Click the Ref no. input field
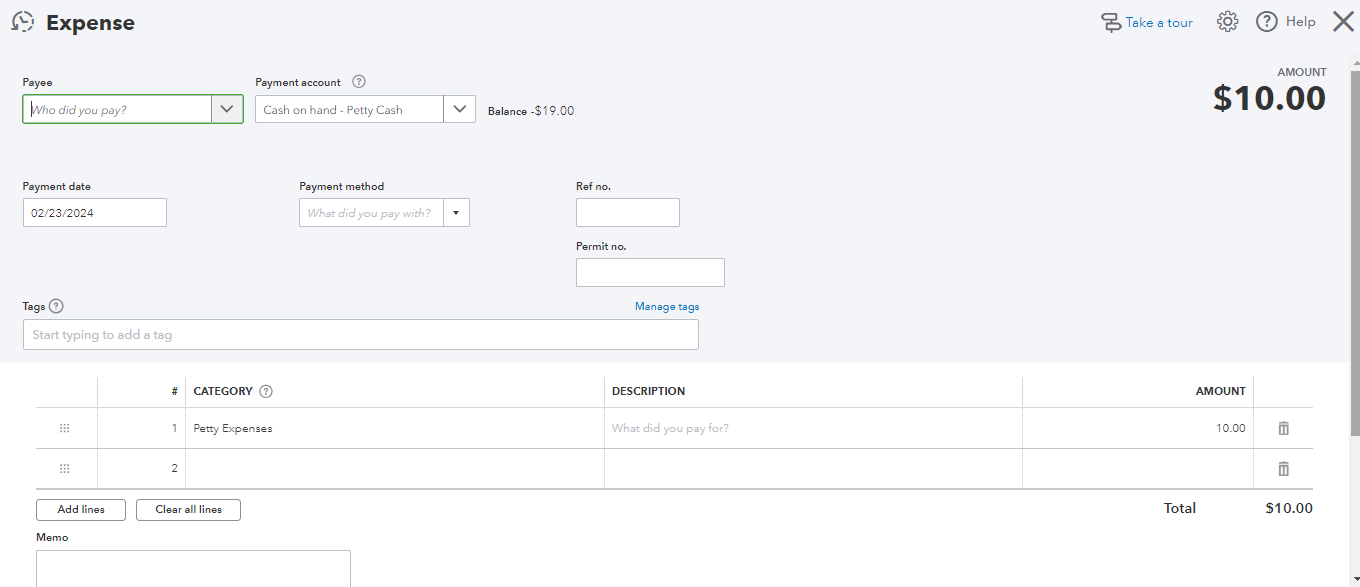 point(627,213)
